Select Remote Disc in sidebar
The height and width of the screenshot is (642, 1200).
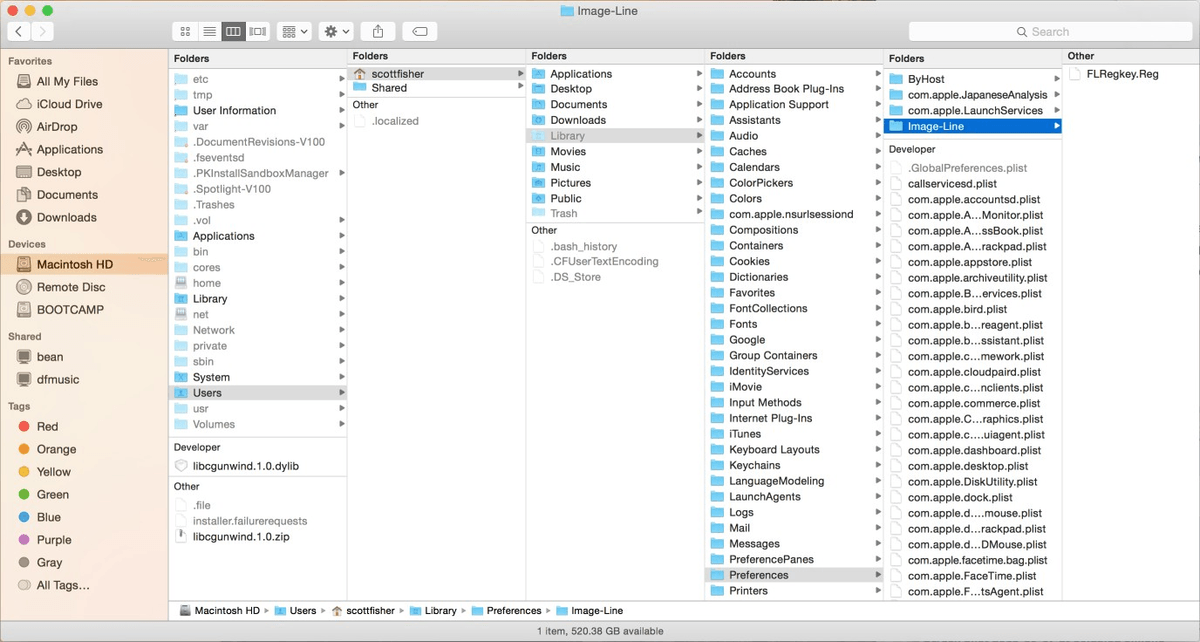71,287
